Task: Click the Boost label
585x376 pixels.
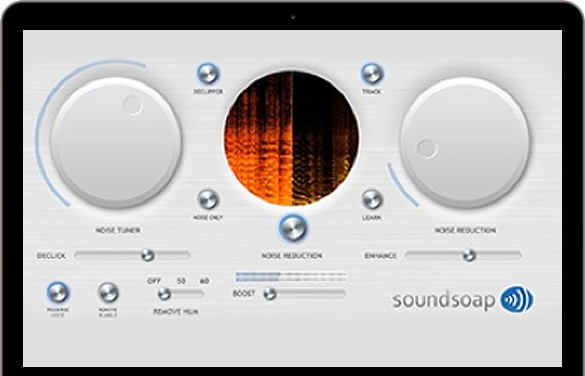Action: [x=244, y=294]
